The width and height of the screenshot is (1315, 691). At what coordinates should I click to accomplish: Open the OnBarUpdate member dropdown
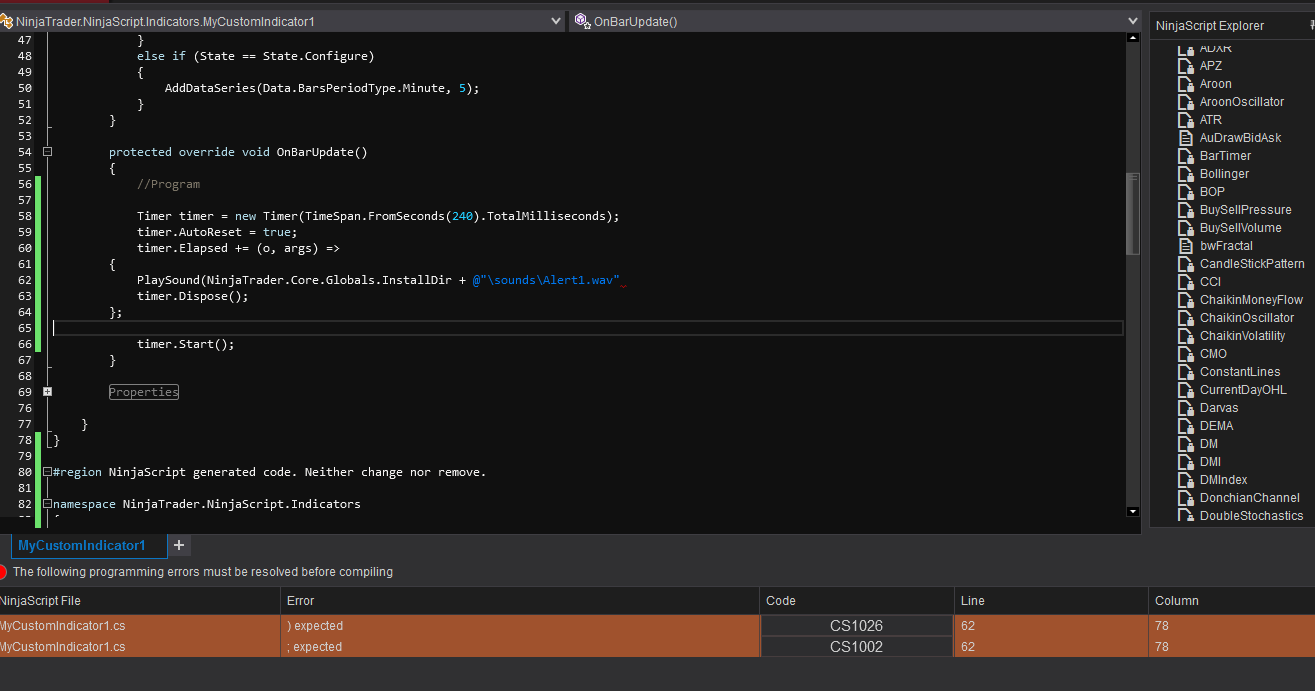1132,20
